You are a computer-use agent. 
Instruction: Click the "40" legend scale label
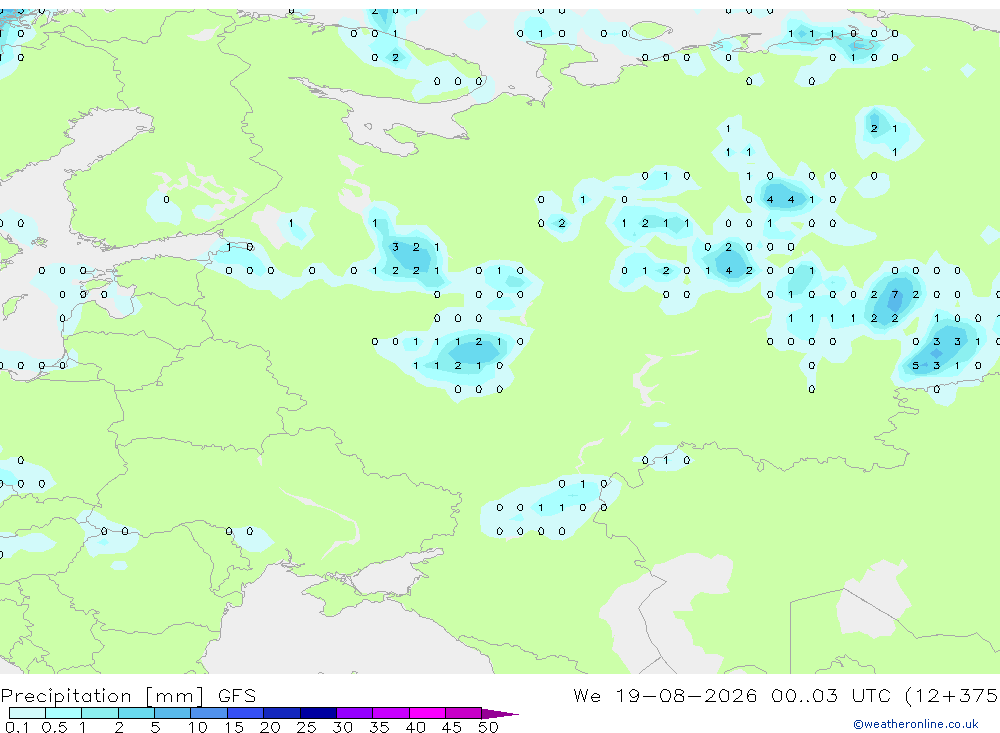(x=415, y=727)
